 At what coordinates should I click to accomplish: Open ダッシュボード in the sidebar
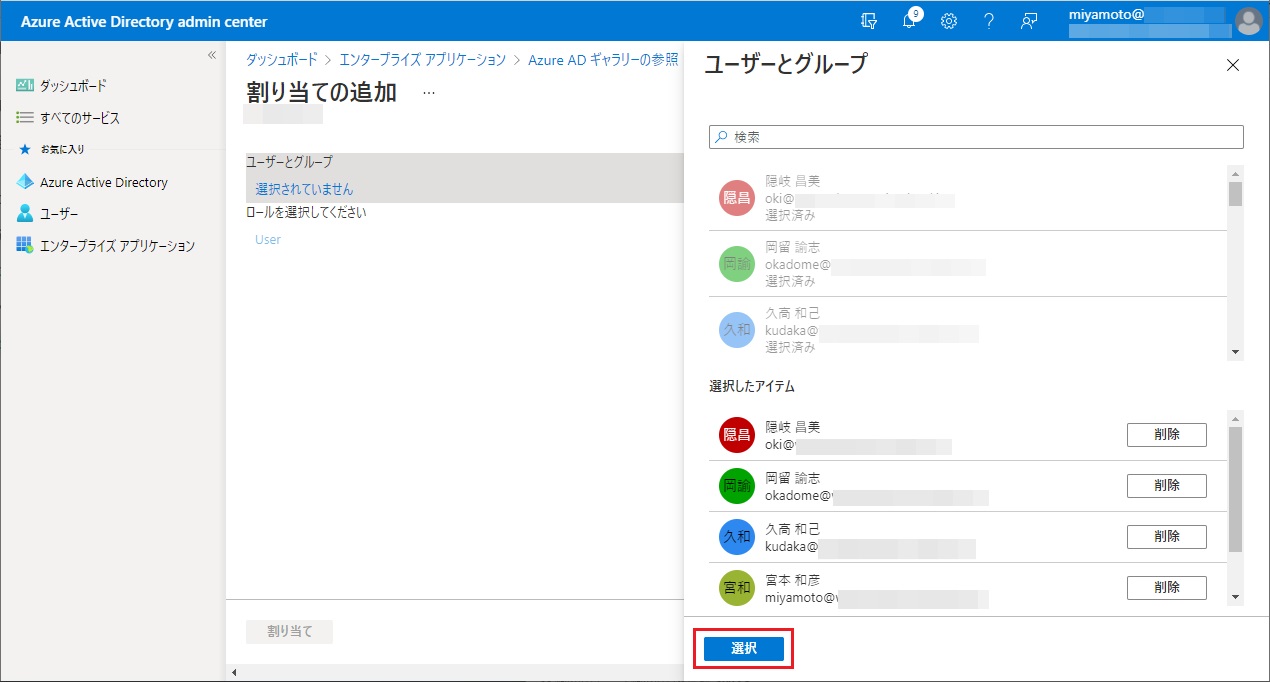point(72,86)
